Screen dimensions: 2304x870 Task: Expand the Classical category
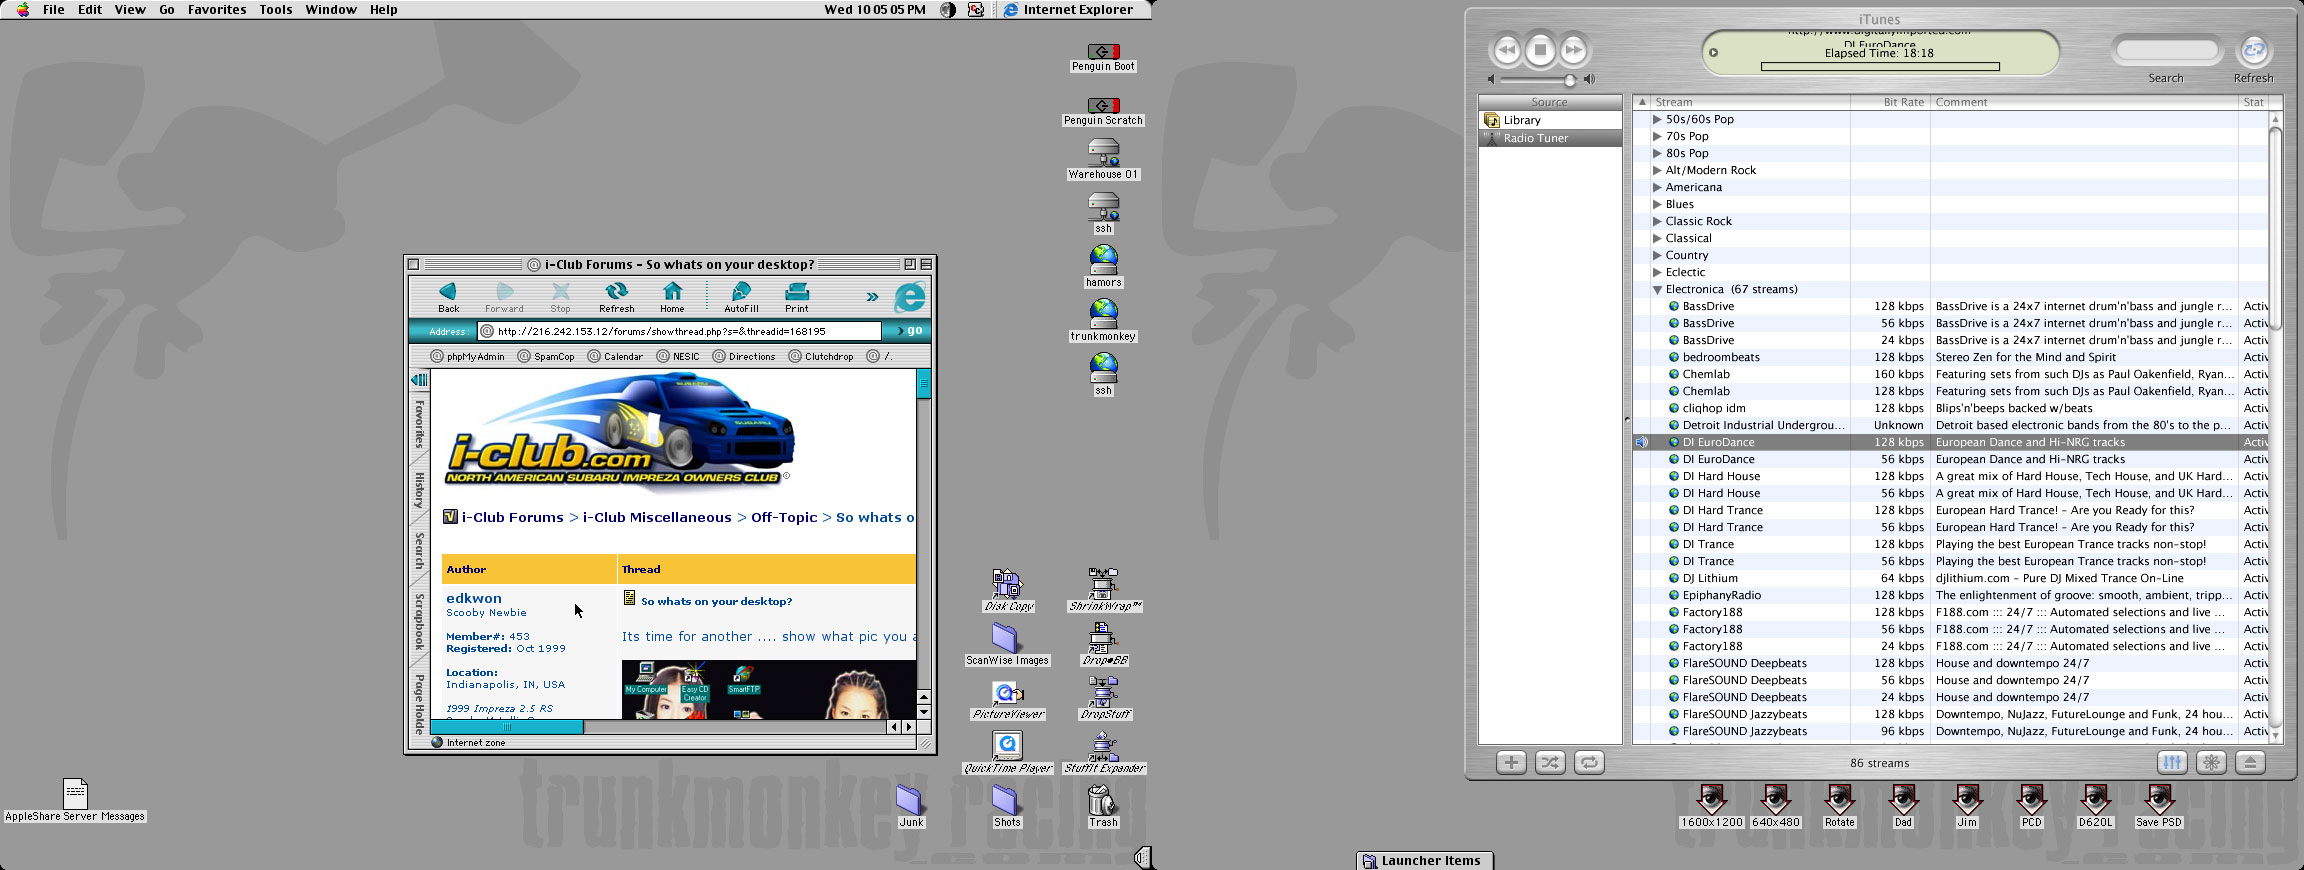click(x=1657, y=238)
